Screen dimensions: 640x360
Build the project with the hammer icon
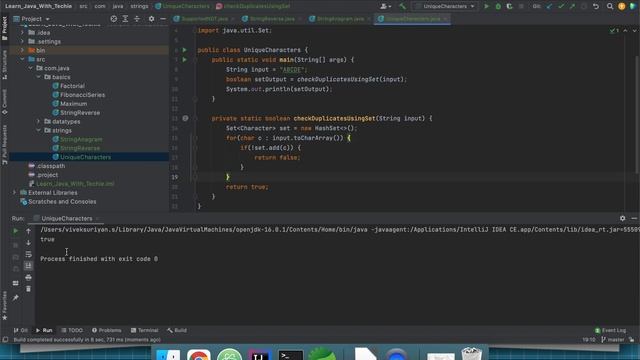click(403, 7)
